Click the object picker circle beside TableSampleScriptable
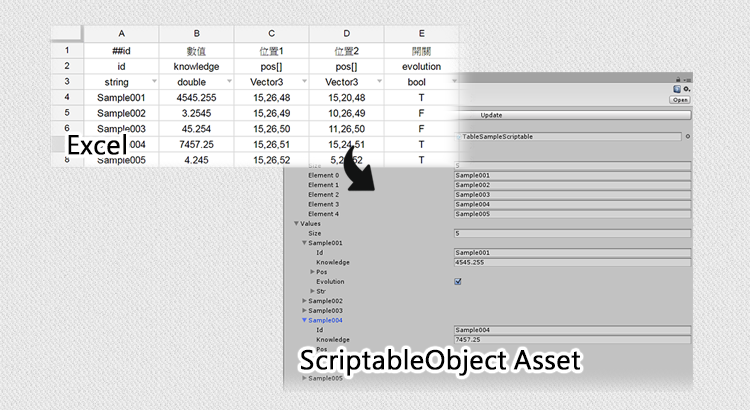The width and height of the screenshot is (750, 410). [688, 136]
